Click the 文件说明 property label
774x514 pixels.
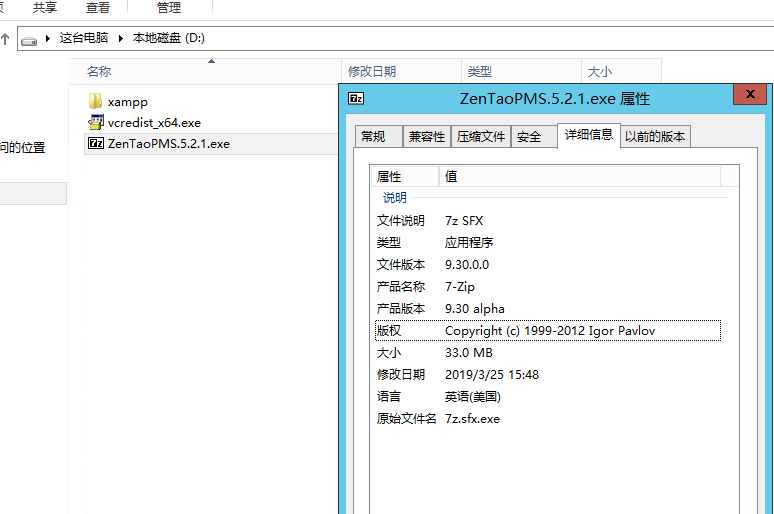401,221
